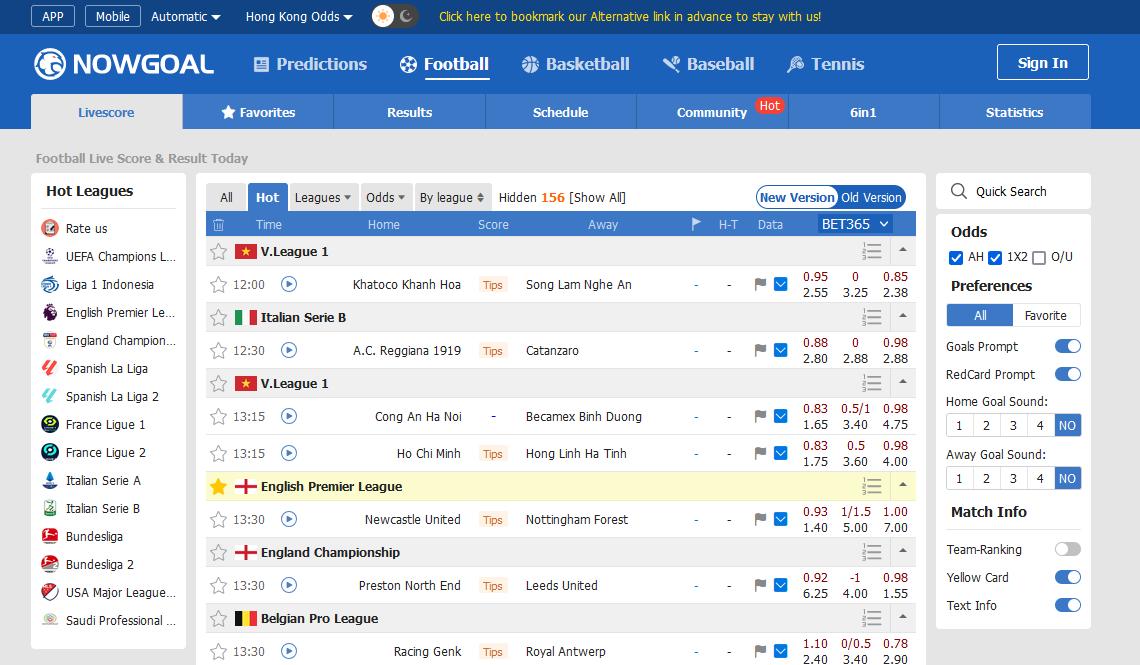Open France Ligue 1 in Hot Leagues
The image size is (1140, 665).
(x=105, y=424)
